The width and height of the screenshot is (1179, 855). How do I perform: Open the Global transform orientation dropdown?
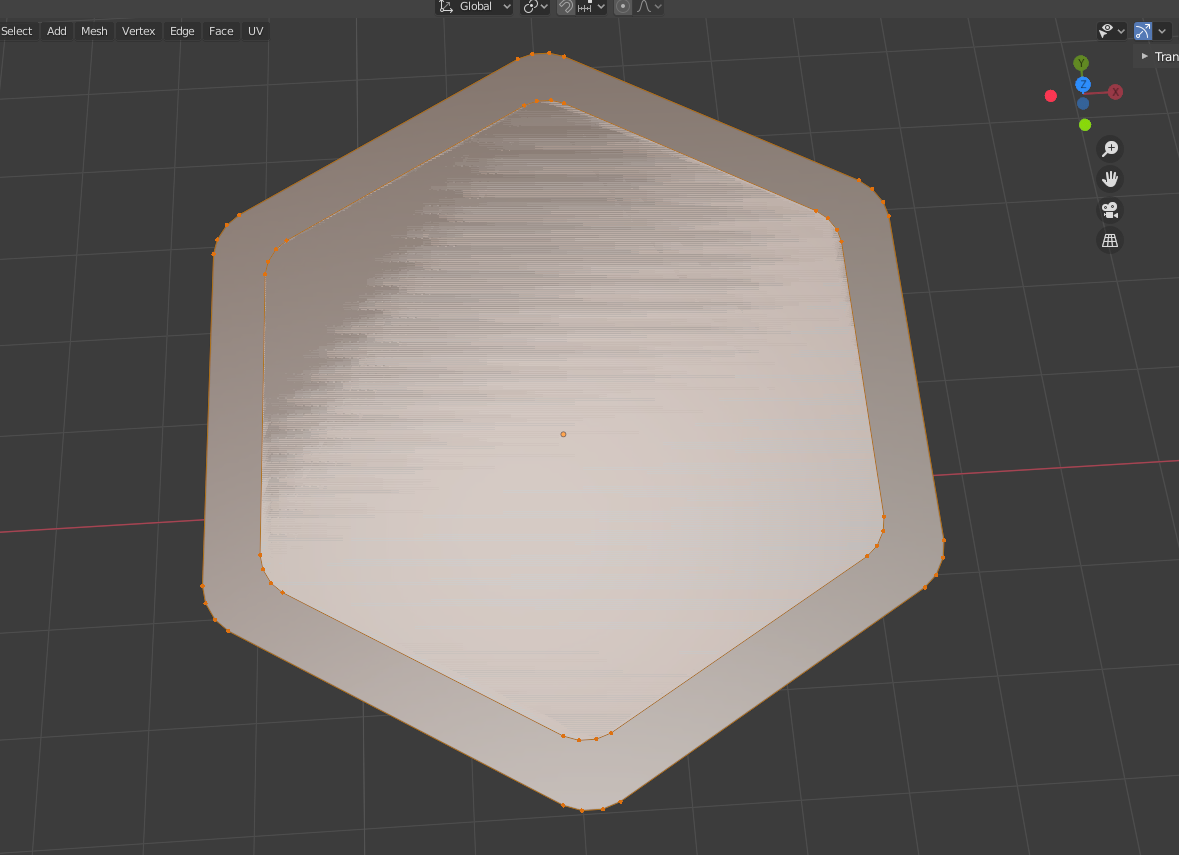[474, 7]
